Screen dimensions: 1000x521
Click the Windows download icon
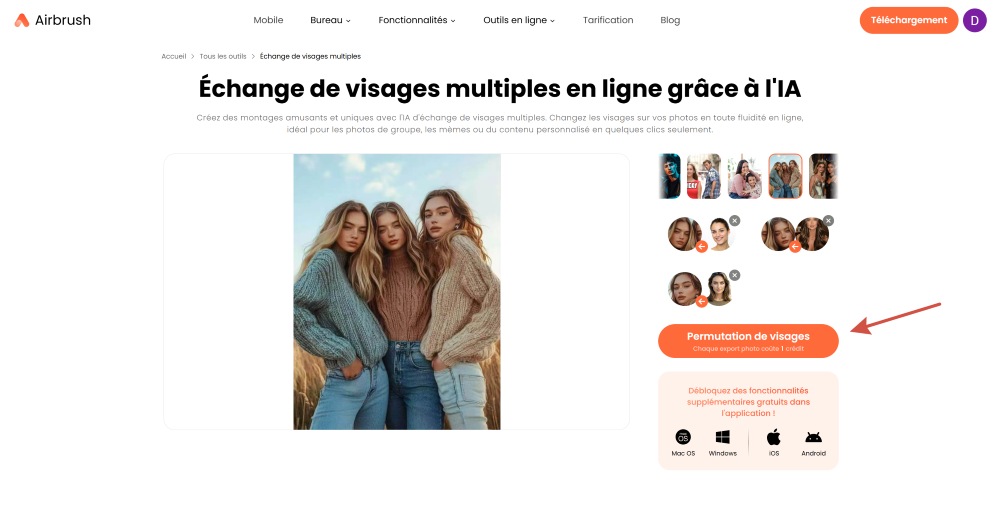[723, 437]
